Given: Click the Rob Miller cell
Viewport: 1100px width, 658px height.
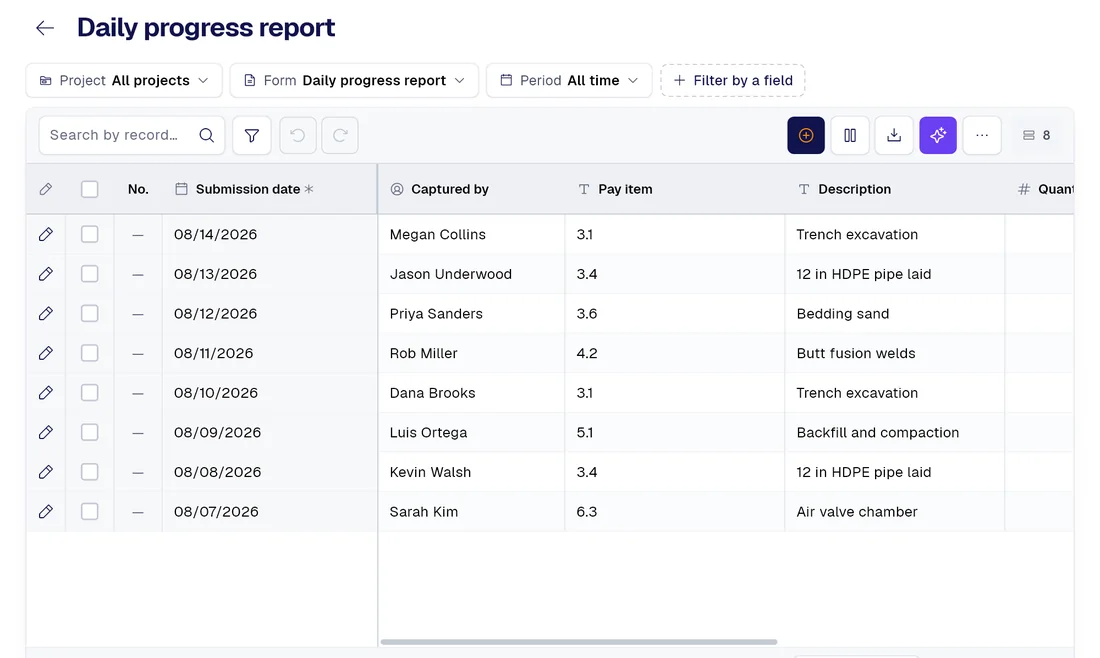Looking at the screenshot, I should point(471,353).
